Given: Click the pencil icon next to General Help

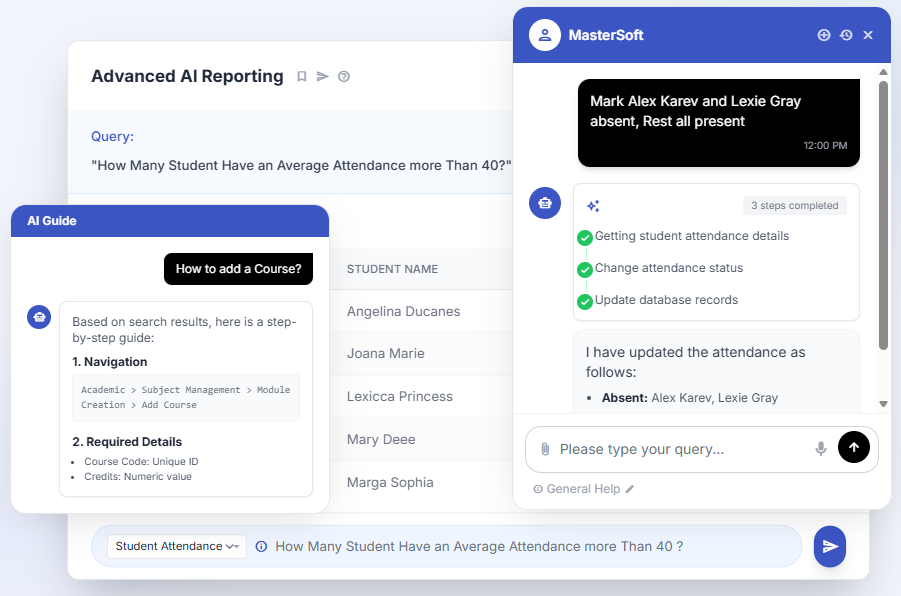Looking at the screenshot, I should click(630, 489).
